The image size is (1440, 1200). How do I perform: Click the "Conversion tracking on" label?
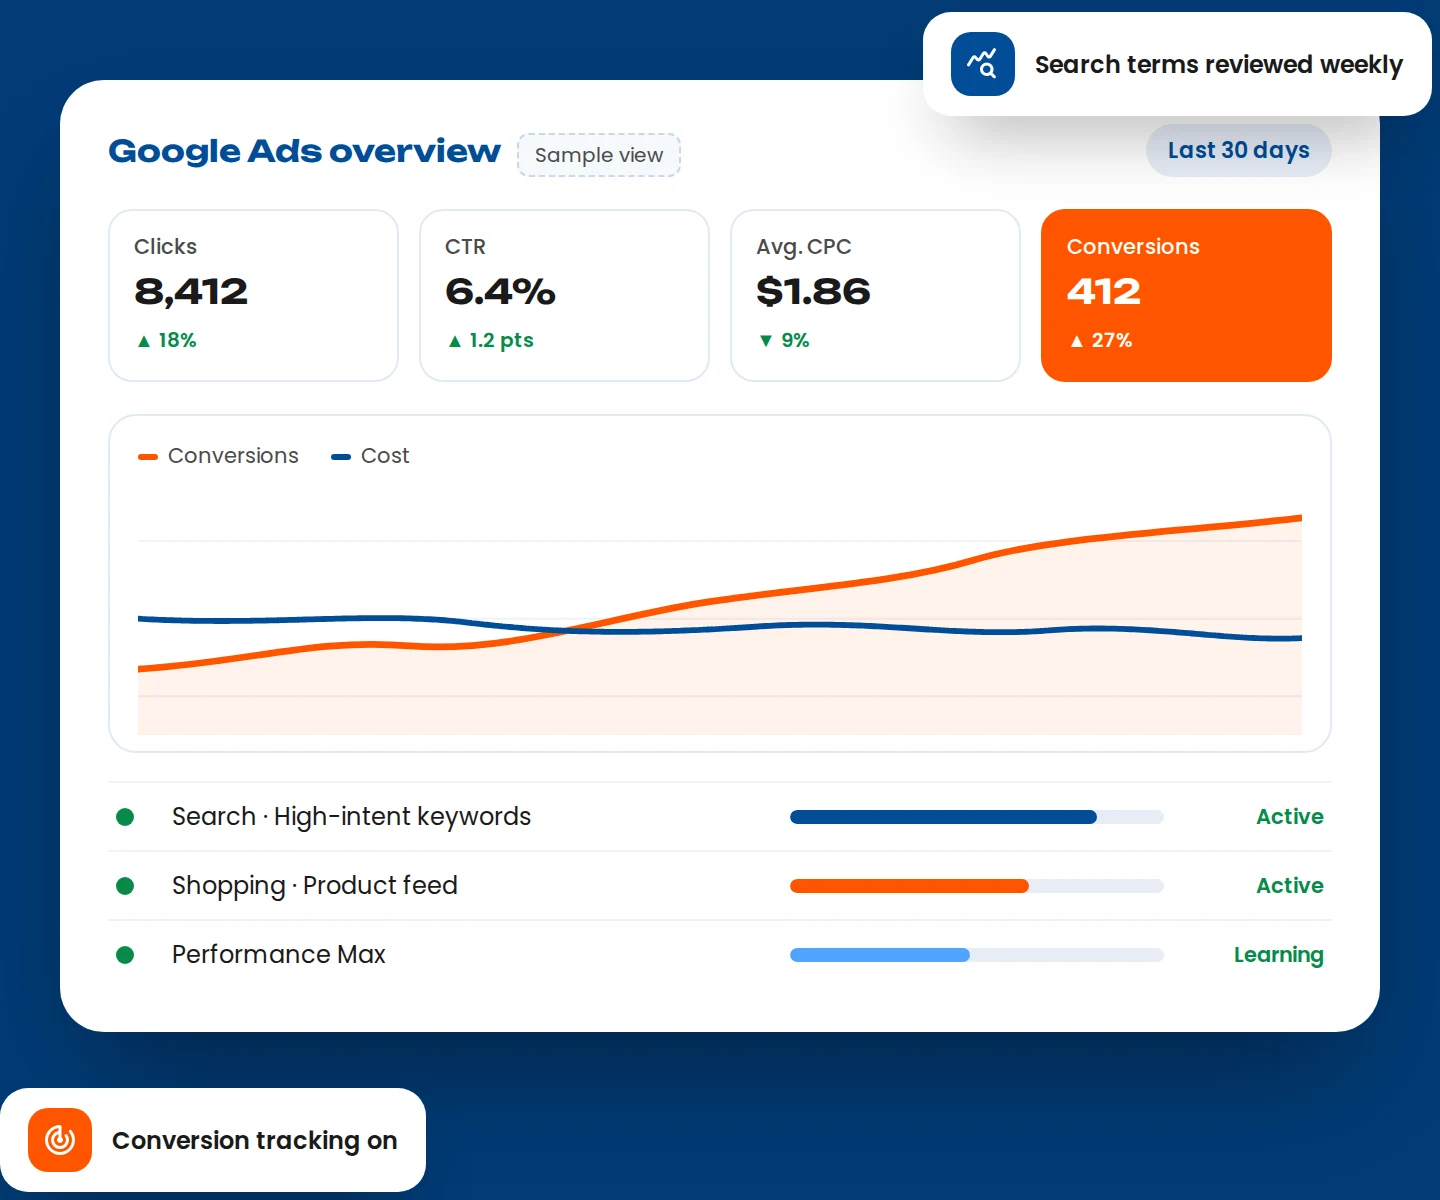coord(255,1141)
